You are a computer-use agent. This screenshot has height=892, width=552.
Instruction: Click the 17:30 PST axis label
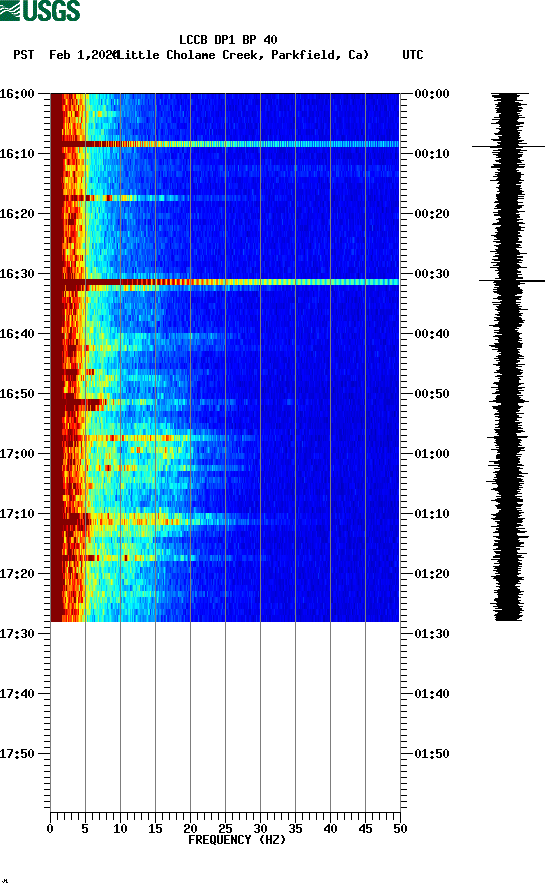[17, 634]
